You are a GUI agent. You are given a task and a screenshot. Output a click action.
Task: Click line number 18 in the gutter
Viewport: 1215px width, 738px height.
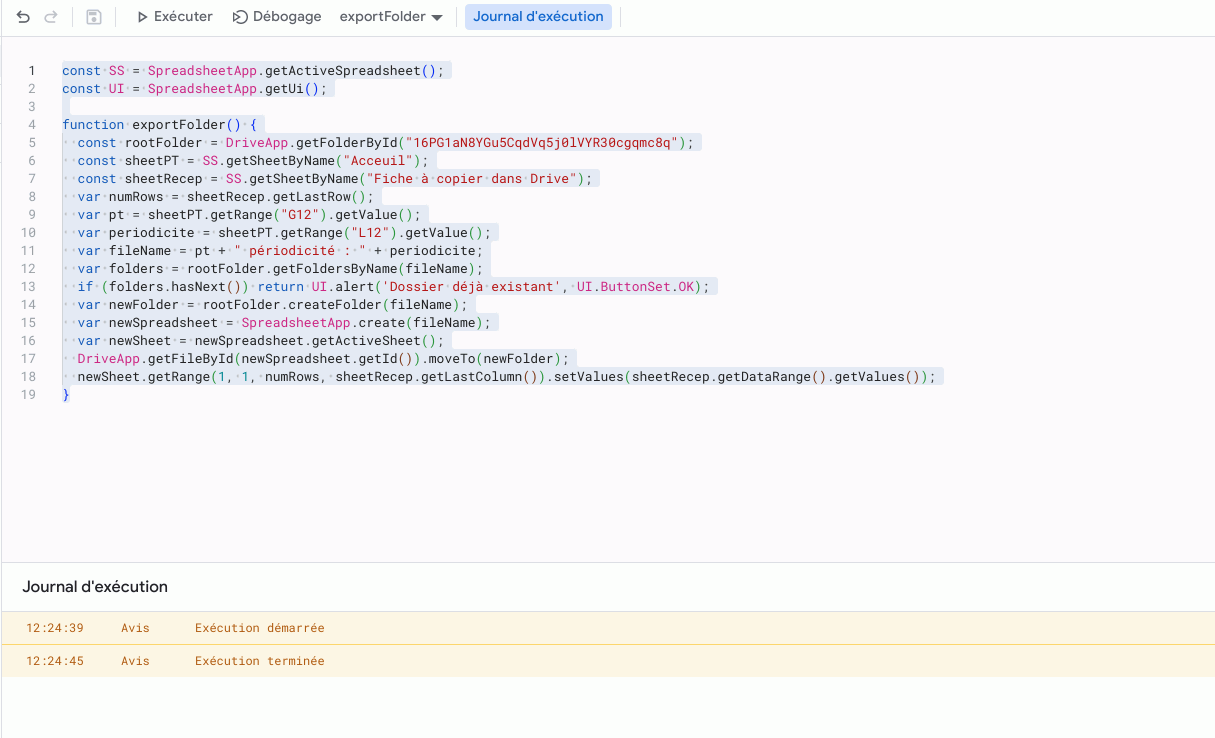click(29, 377)
